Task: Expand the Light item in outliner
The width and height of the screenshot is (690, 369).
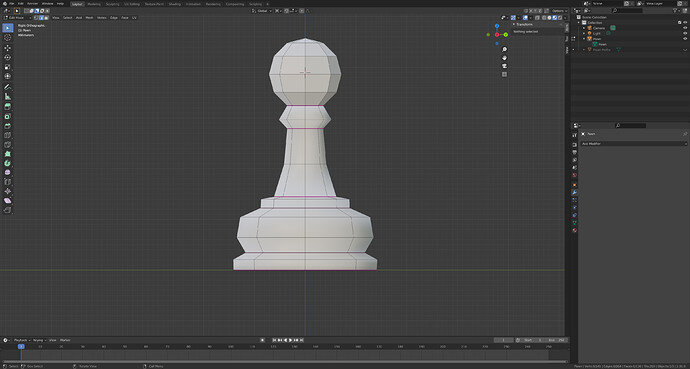Action: 584,33
